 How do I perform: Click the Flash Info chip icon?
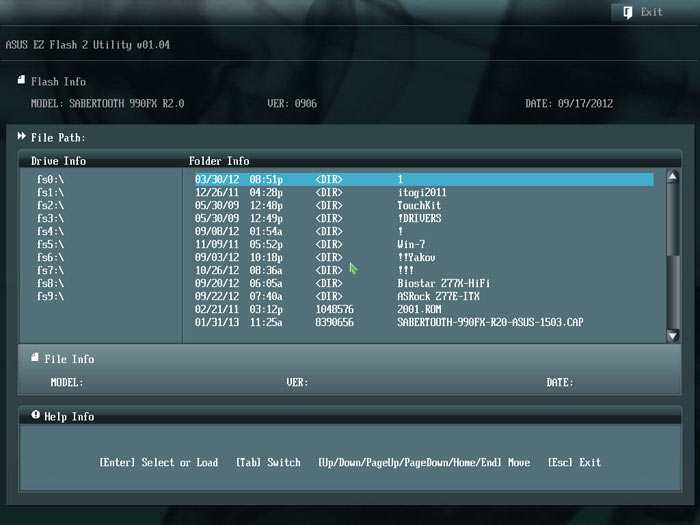pos(21,80)
